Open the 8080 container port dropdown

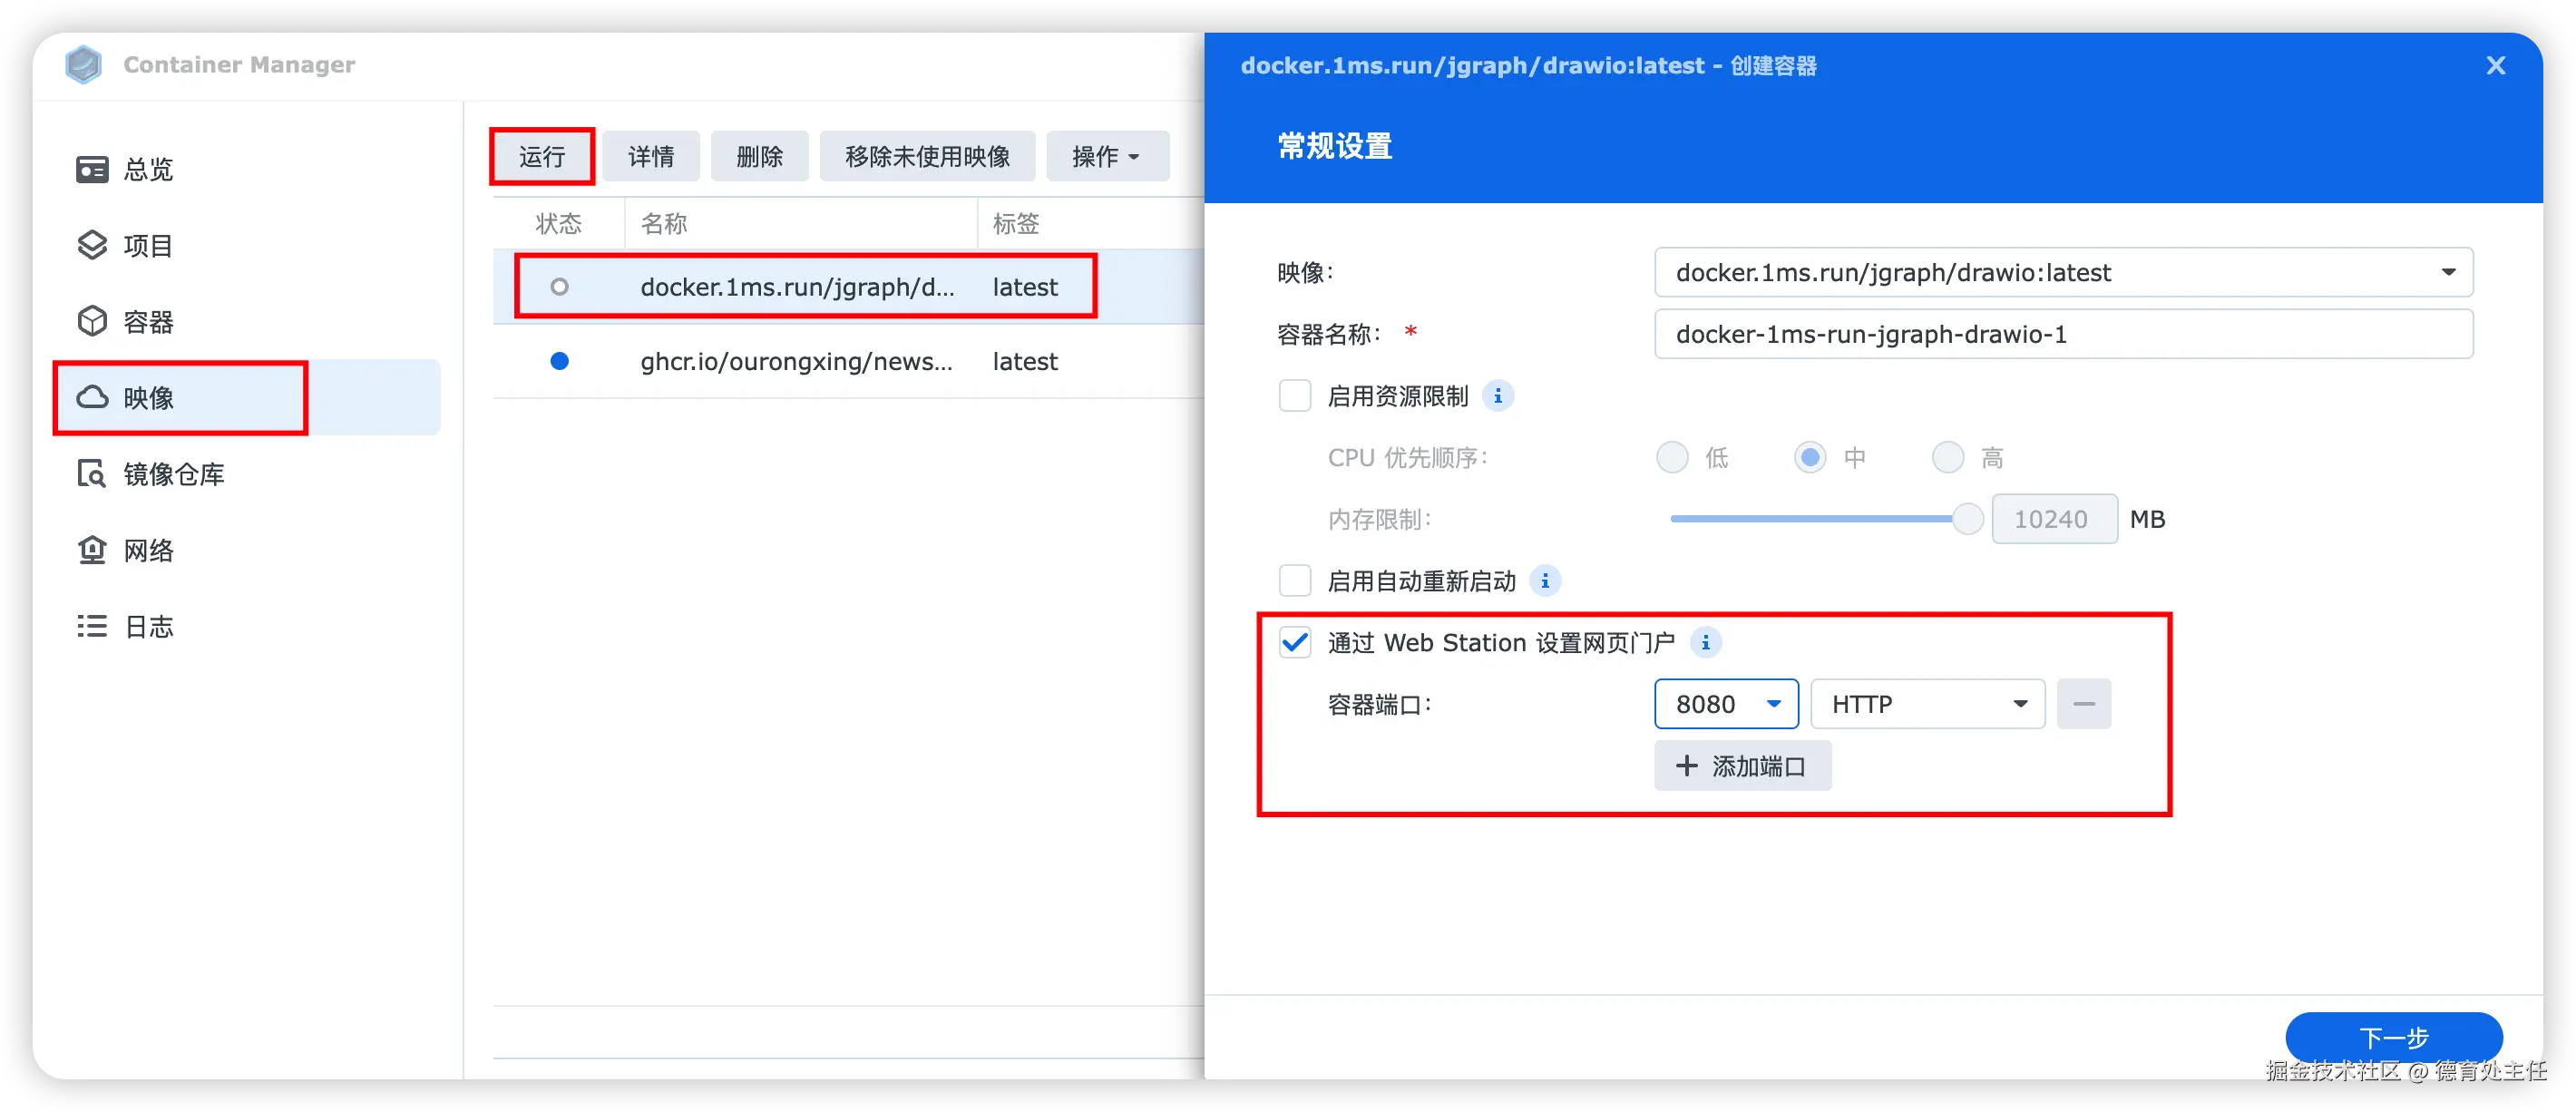(1773, 704)
